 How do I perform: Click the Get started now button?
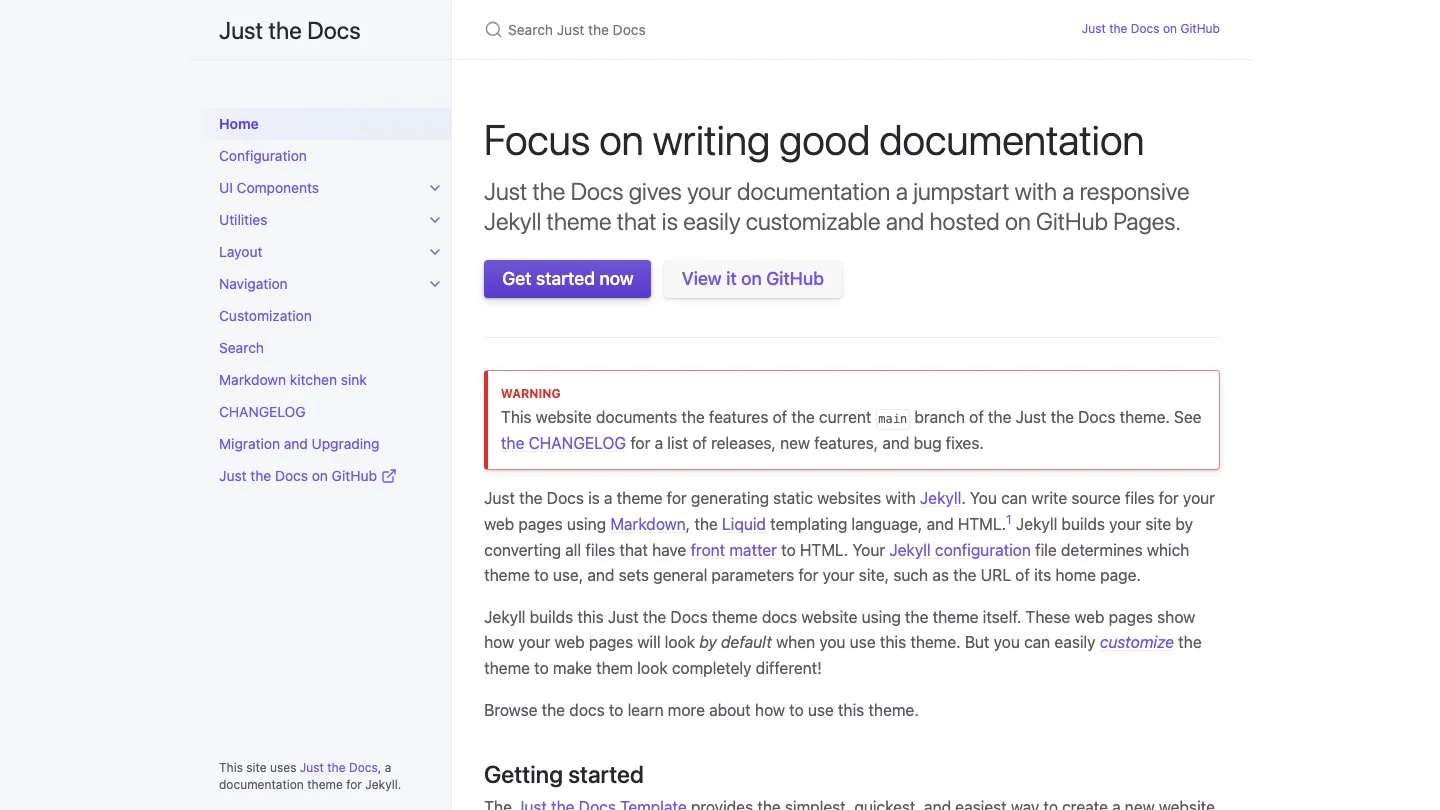pos(567,279)
